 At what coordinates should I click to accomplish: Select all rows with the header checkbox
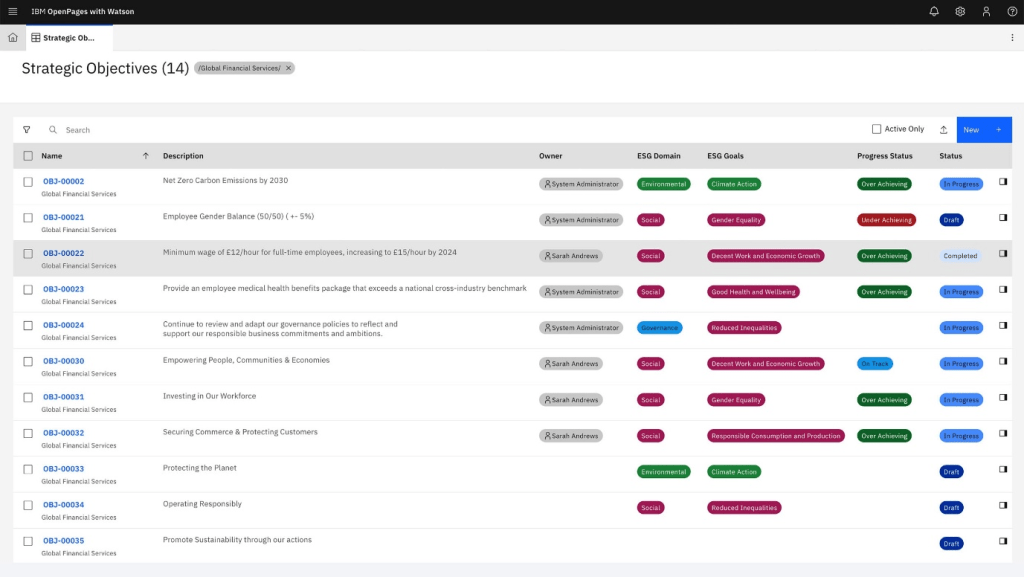pyautogui.click(x=27, y=156)
